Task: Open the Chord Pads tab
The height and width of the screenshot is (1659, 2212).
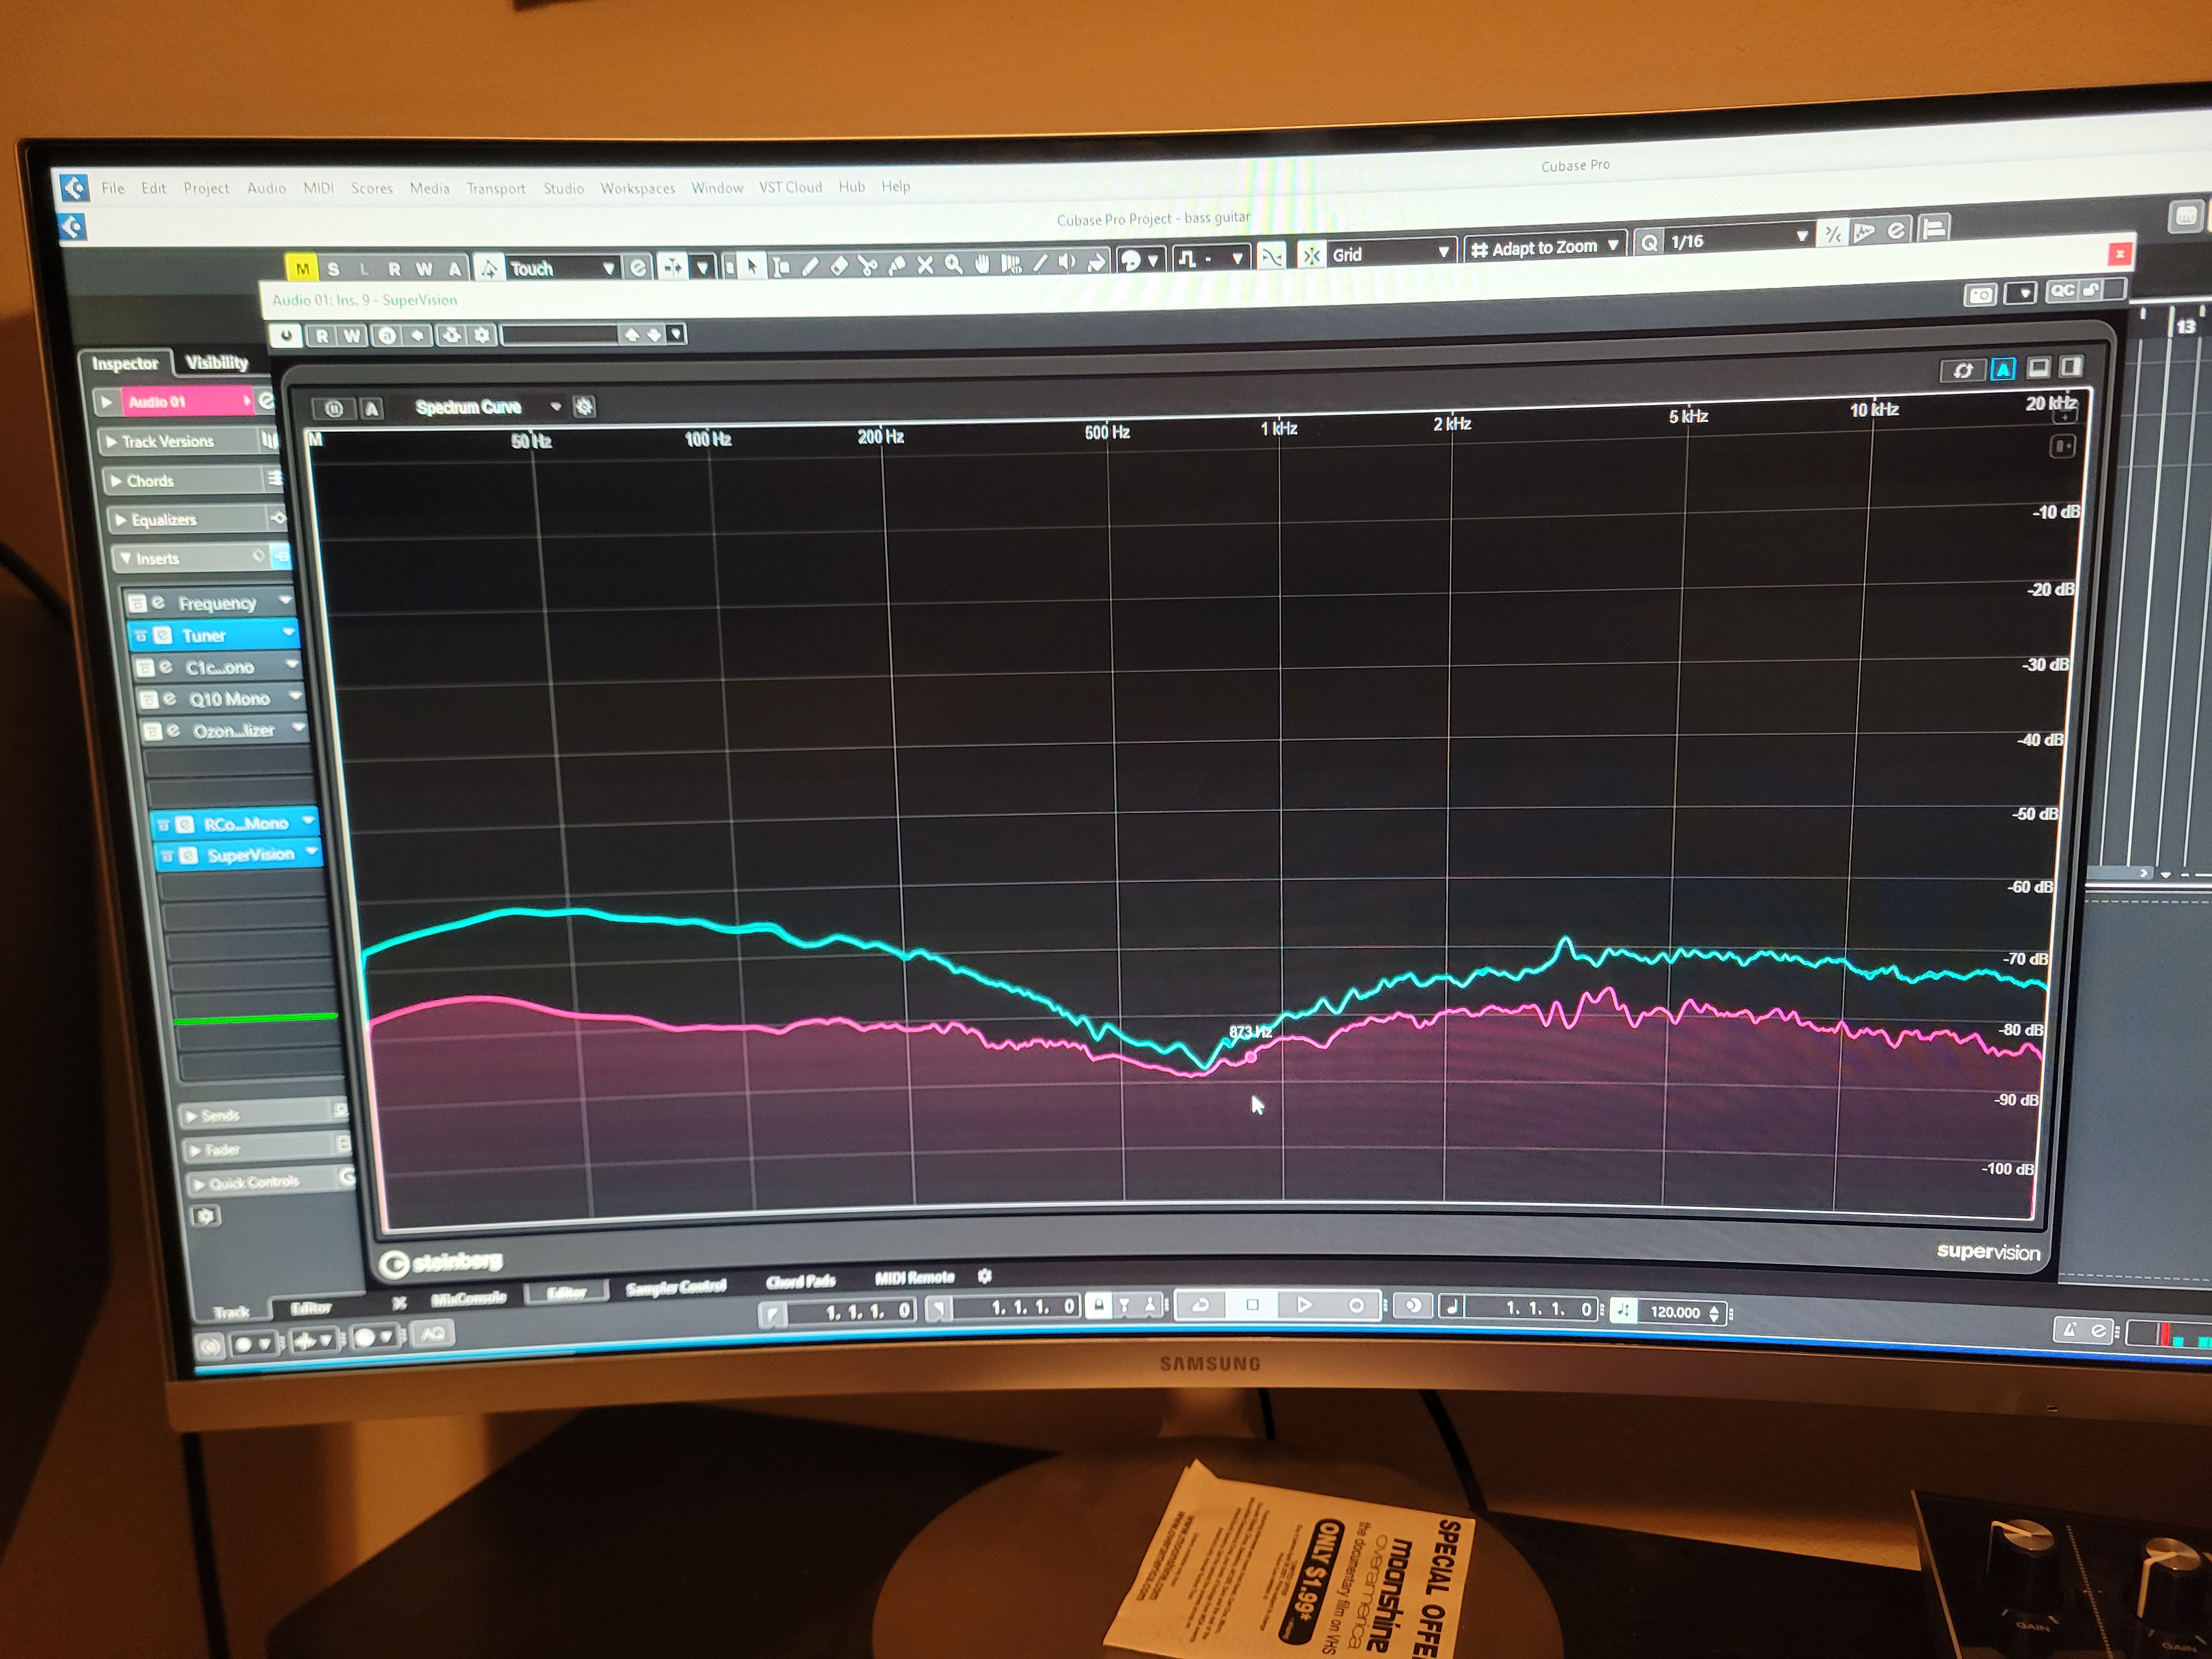Action: pyautogui.click(x=800, y=1281)
